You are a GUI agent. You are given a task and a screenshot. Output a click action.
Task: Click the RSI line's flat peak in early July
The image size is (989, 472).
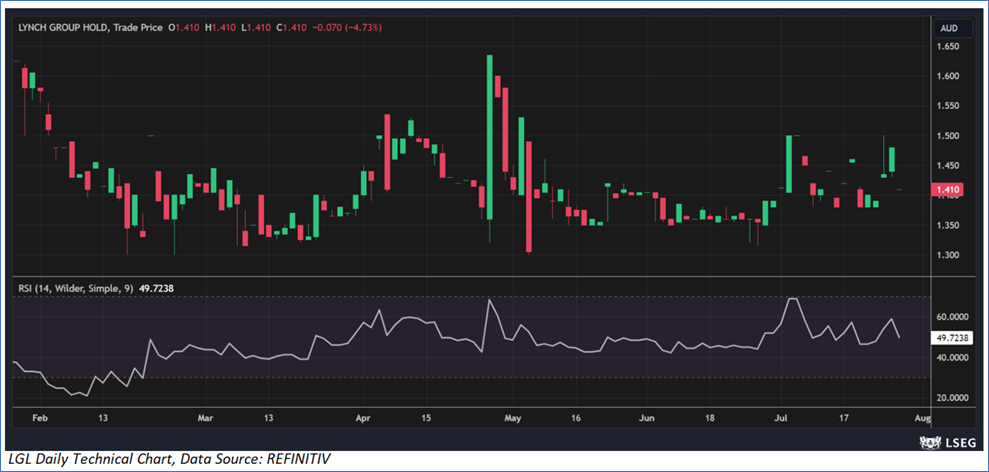coord(793,299)
